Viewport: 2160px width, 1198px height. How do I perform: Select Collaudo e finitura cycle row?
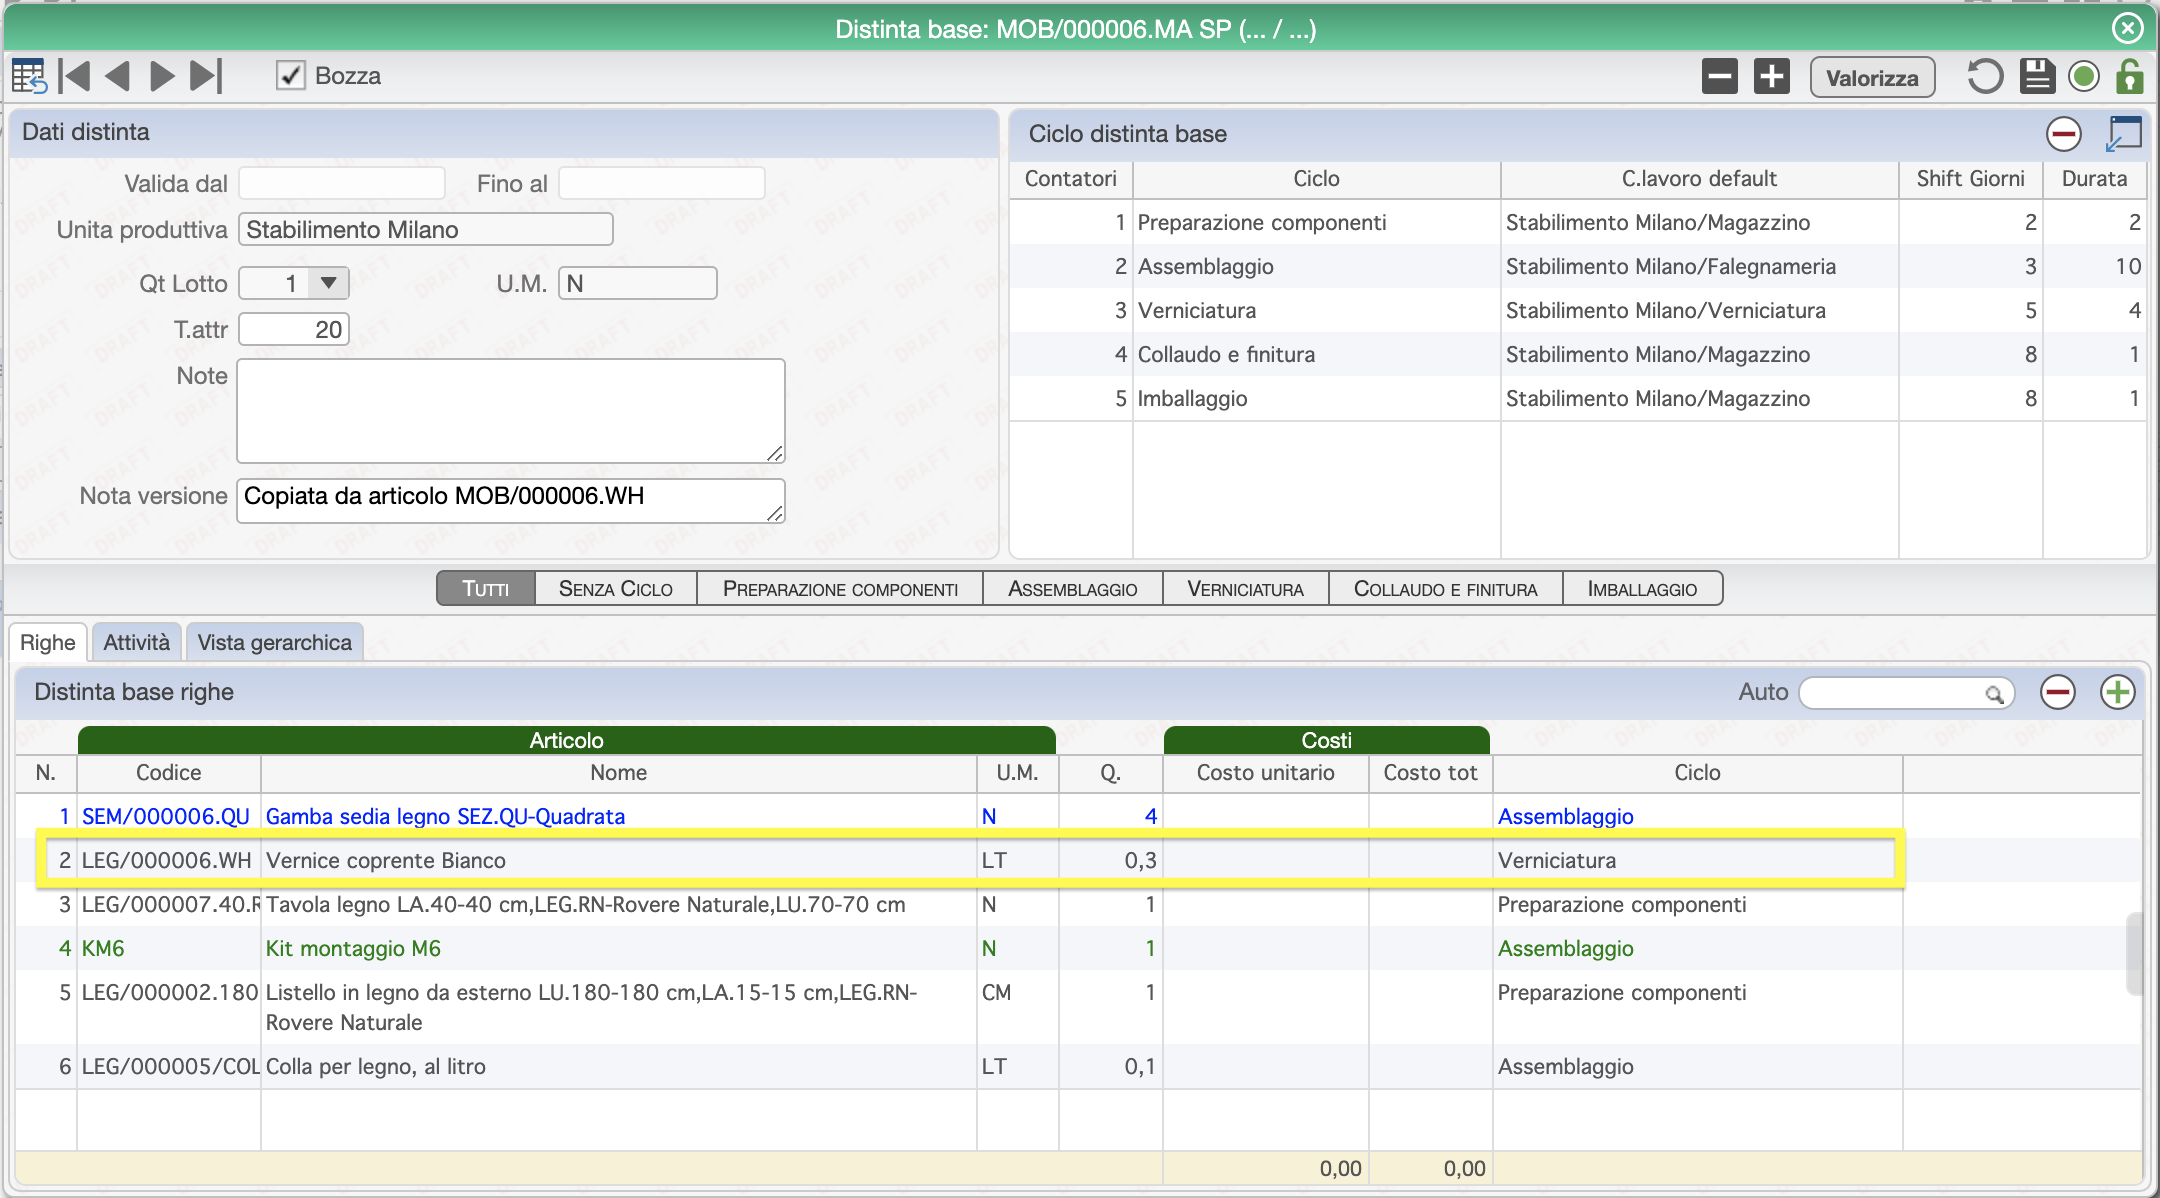pos(1578,354)
